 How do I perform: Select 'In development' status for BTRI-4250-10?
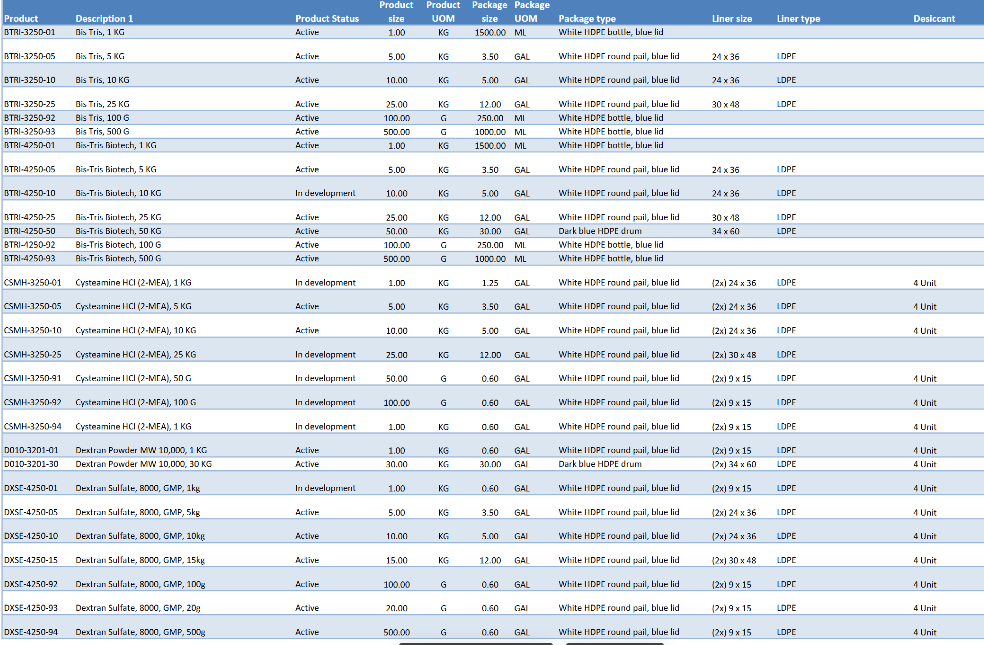pos(326,193)
